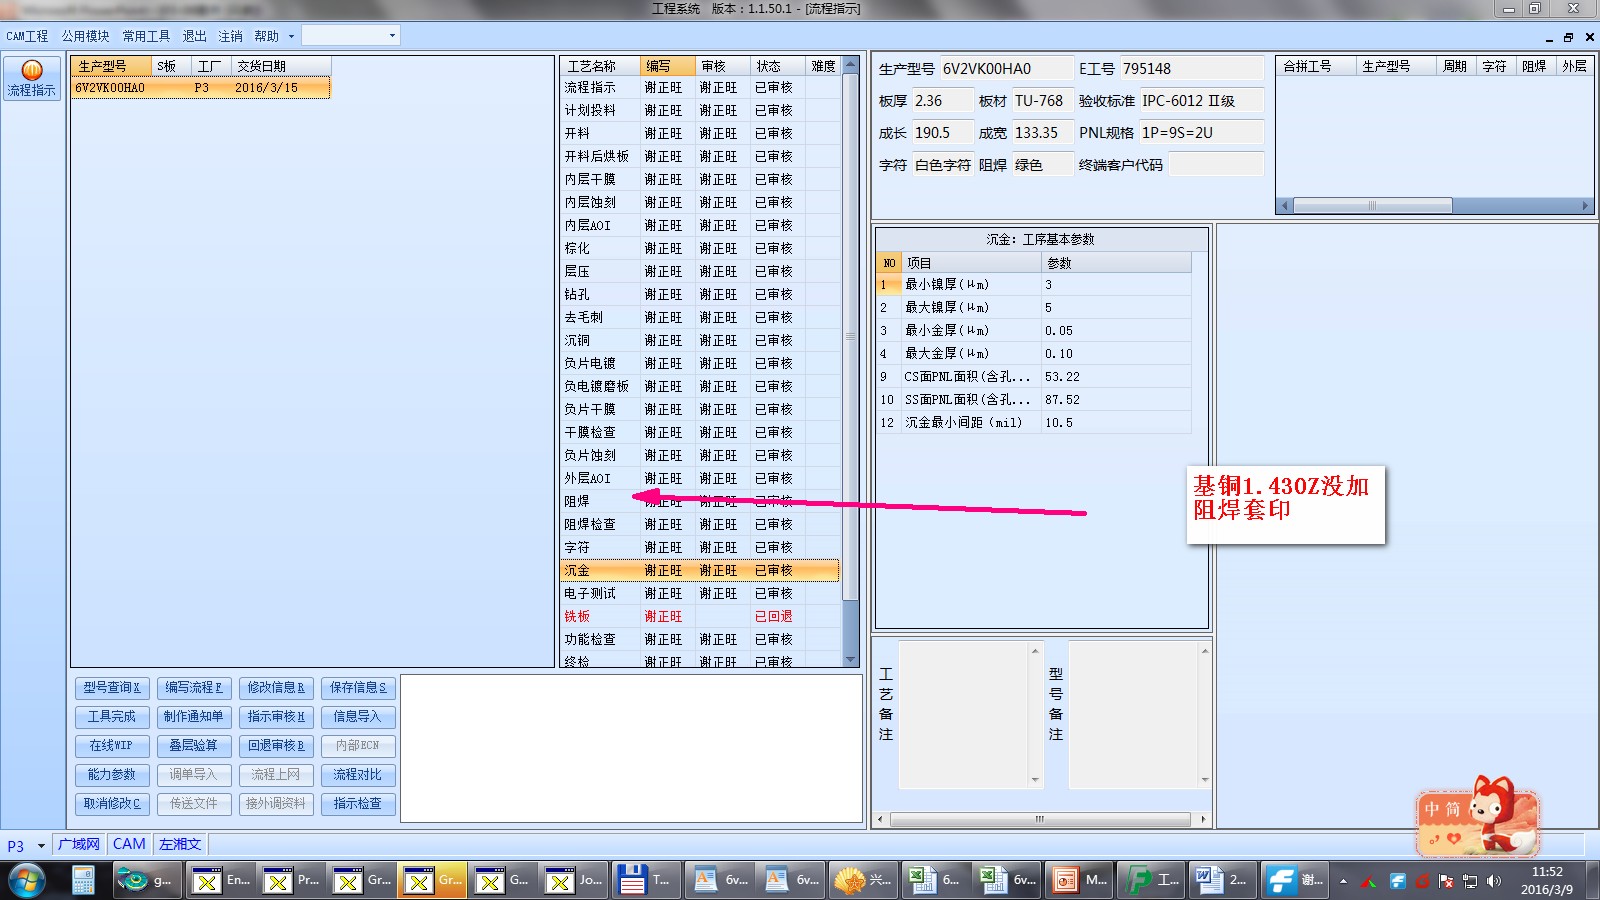Click the orange 流程指示 icon in sidebar
Viewport: 1600px width, 900px height.
pyautogui.click(x=32, y=78)
